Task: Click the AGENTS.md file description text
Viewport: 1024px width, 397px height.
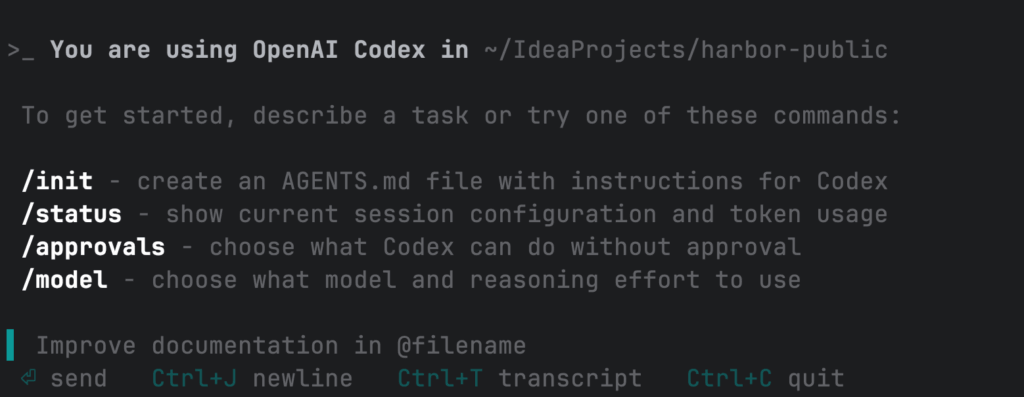Action: (513, 181)
